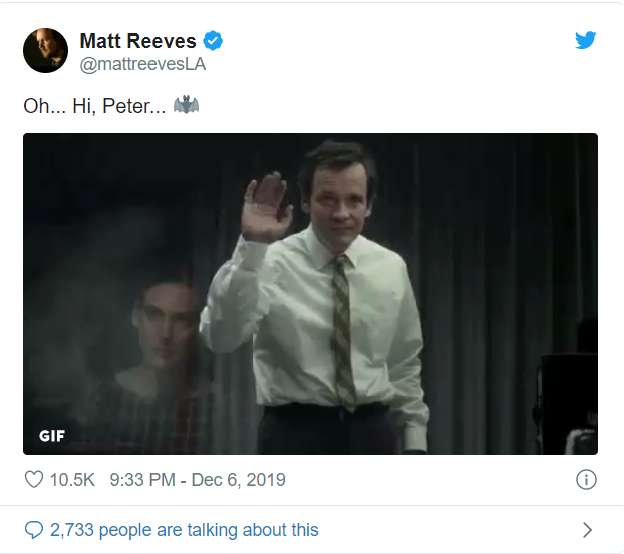
Task: Click the GIF badge on the media
Action: 52,436
